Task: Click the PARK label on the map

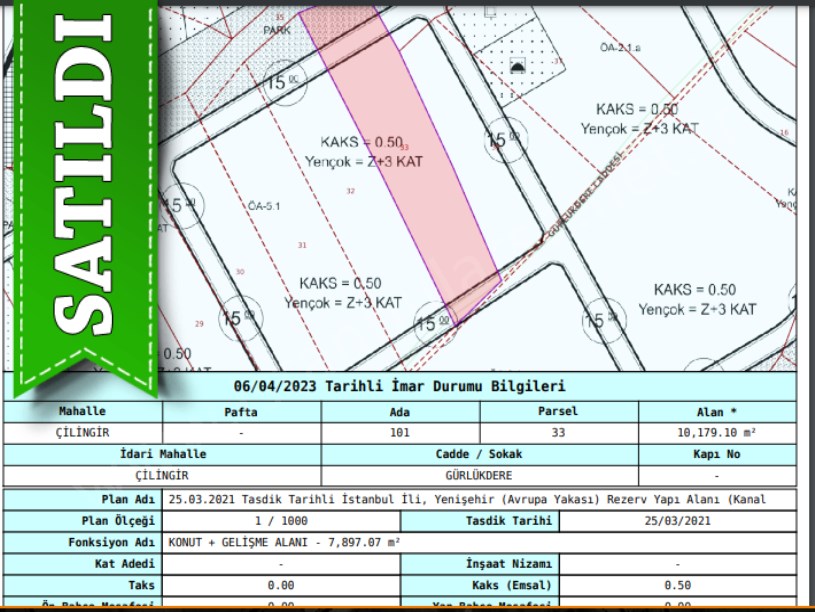Action: [x=277, y=31]
